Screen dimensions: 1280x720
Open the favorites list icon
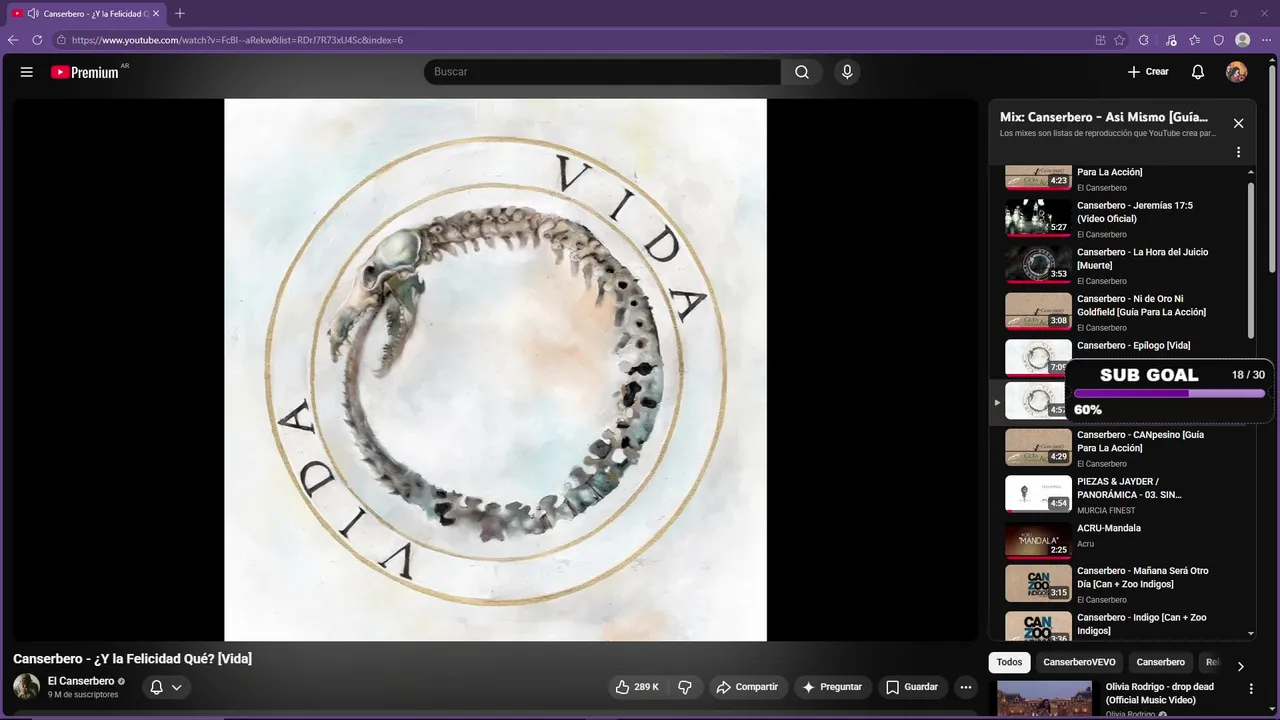tap(1195, 40)
